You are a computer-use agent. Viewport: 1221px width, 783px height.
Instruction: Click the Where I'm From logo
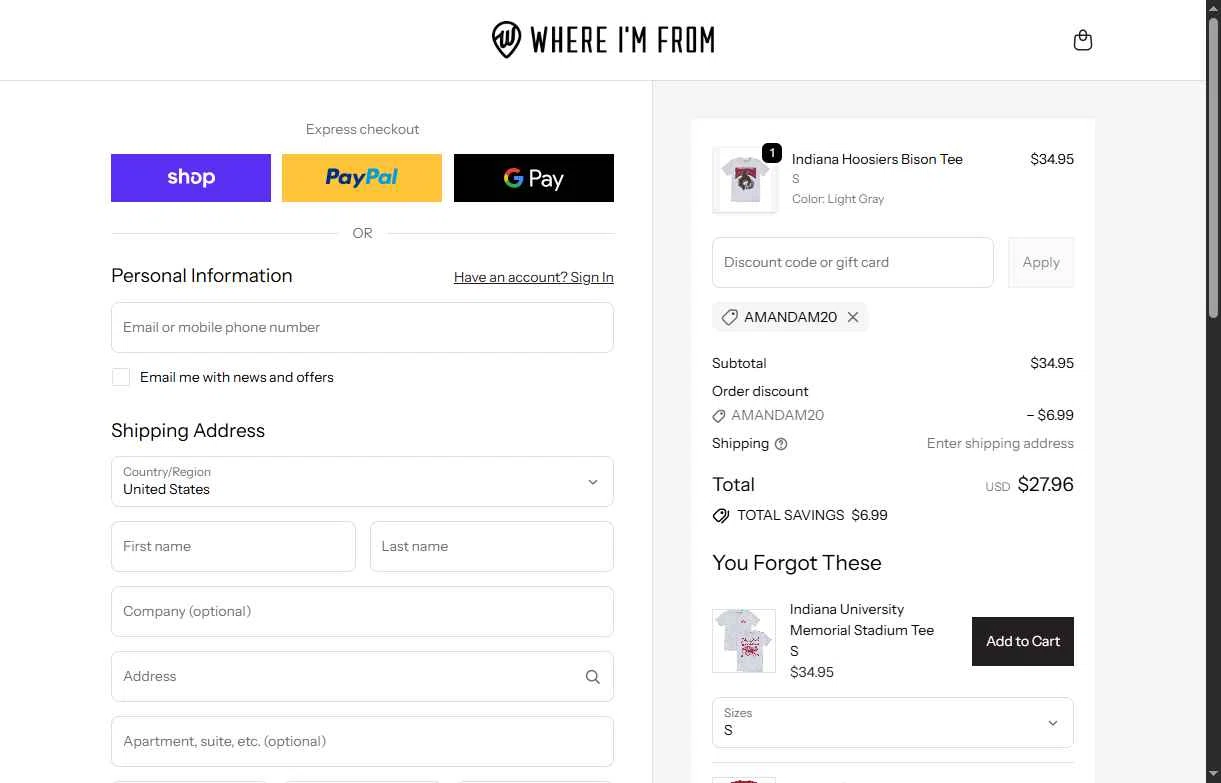tap(603, 40)
